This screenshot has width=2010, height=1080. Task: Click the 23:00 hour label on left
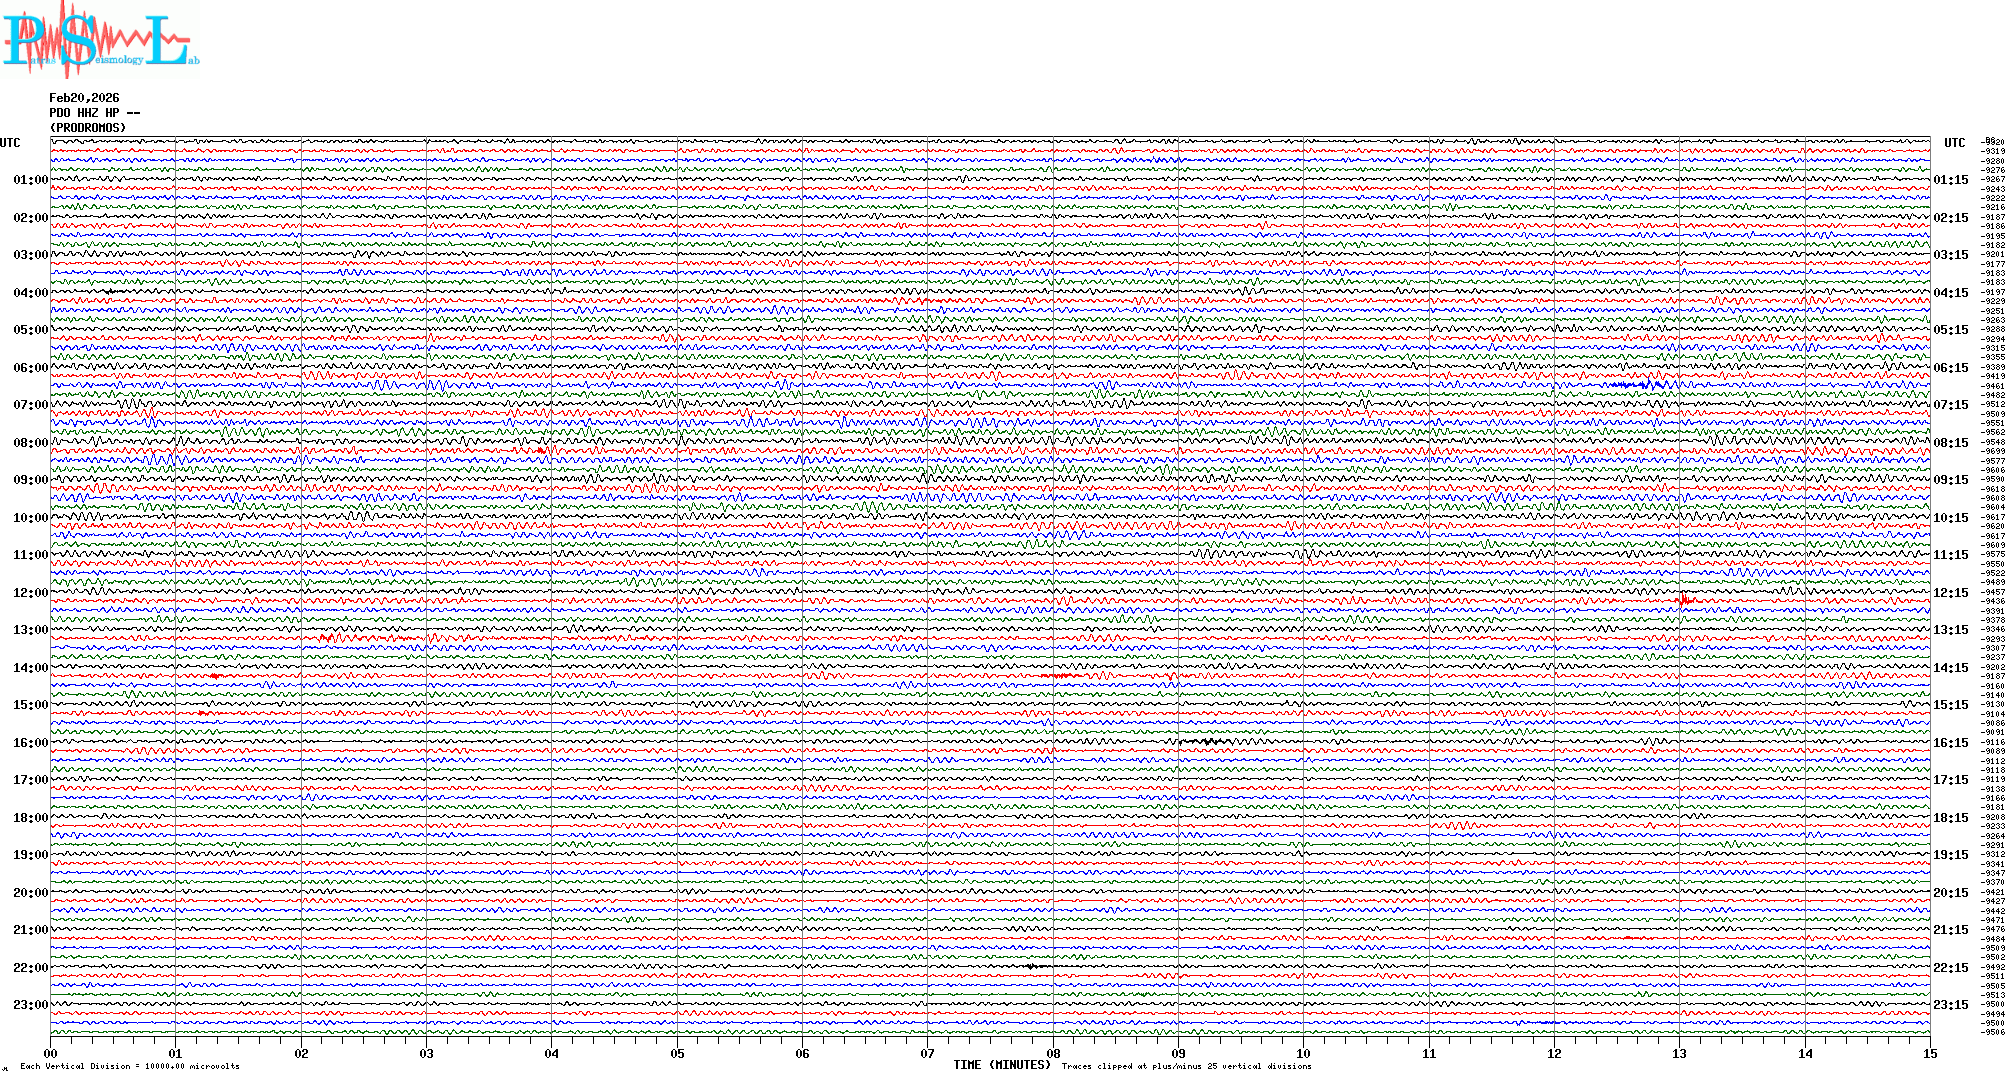[30, 1005]
